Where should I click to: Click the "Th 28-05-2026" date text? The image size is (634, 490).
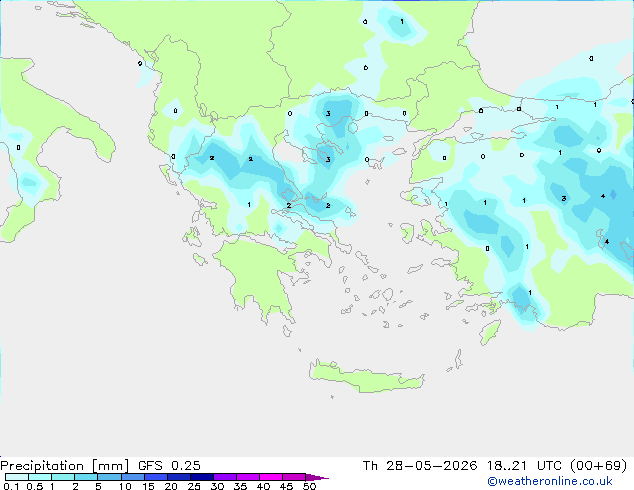(x=420, y=466)
